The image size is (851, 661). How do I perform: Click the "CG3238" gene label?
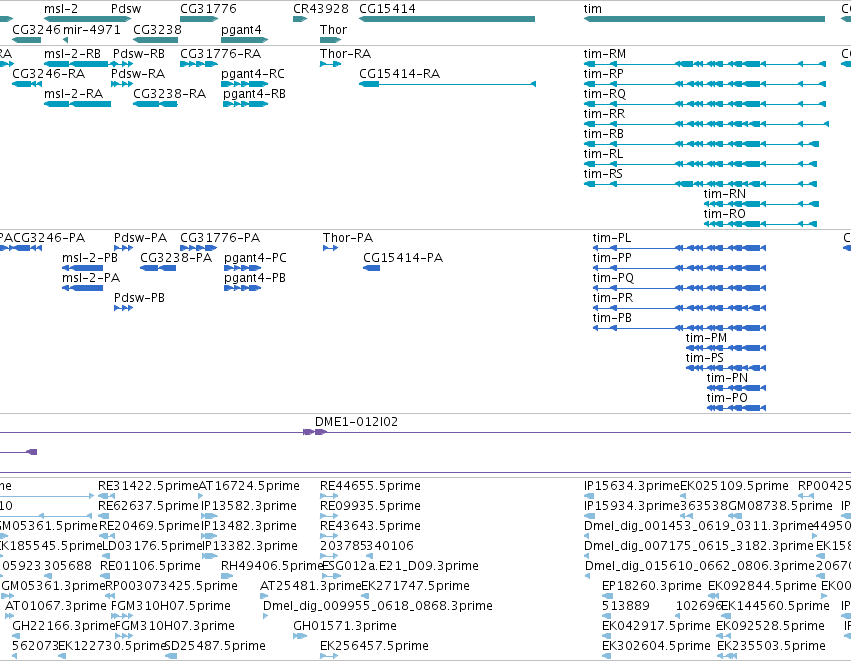click(157, 29)
